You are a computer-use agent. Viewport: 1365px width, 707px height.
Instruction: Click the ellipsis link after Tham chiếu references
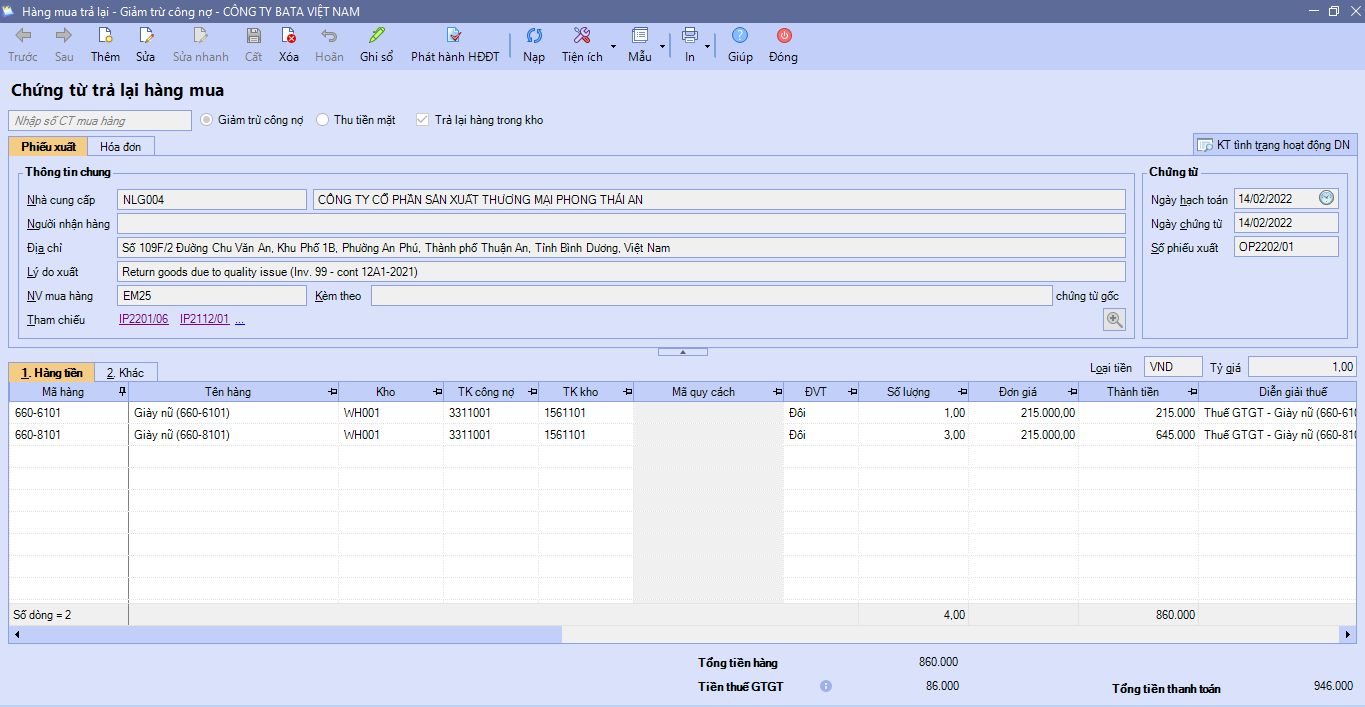240,320
